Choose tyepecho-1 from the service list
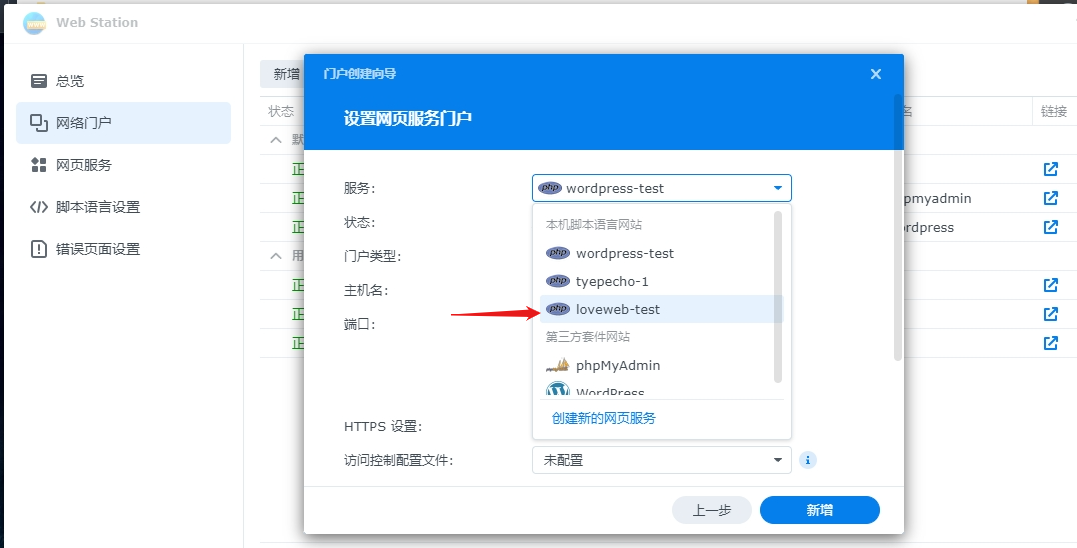Image resolution: width=1077 pixels, height=548 pixels. [x=661, y=282]
